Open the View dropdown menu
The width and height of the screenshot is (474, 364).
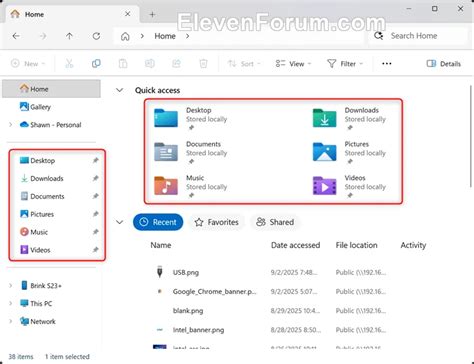point(293,63)
